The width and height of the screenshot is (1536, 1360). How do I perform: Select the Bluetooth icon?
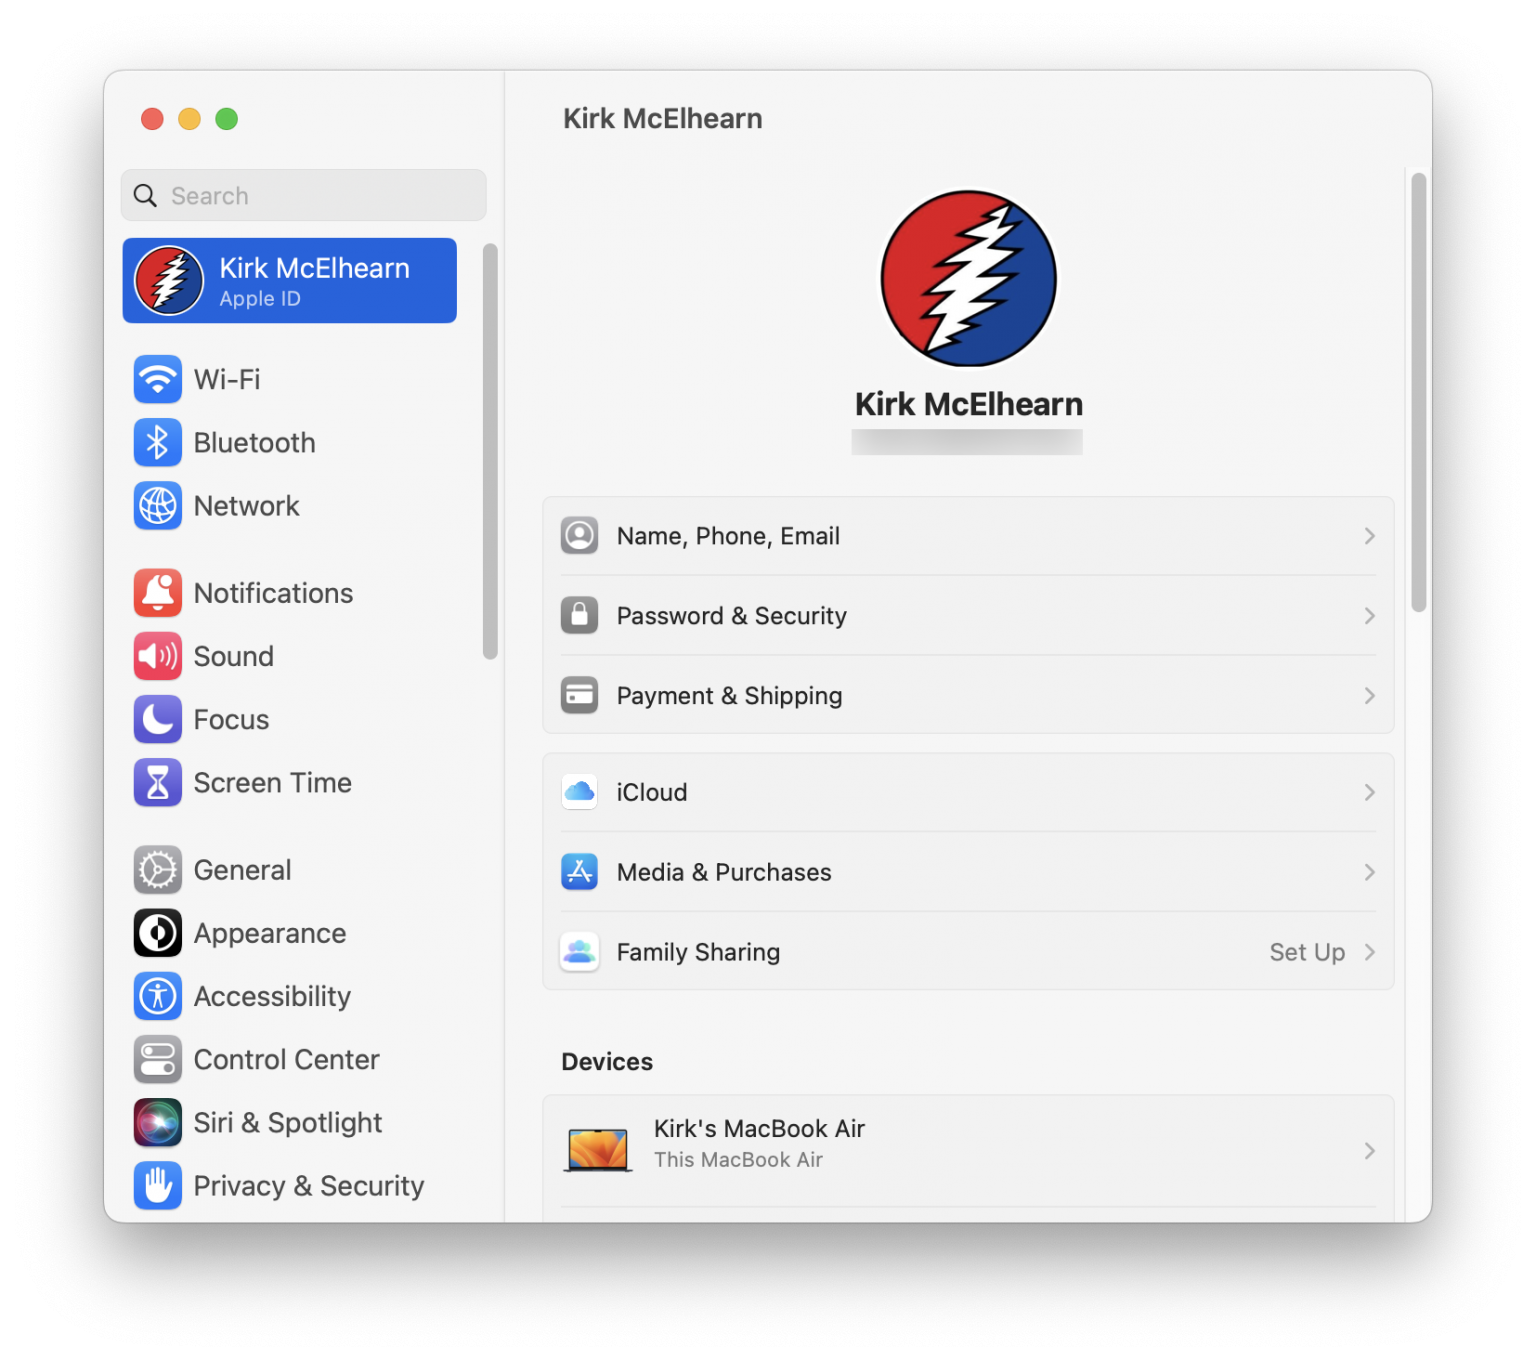pos(157,442)
